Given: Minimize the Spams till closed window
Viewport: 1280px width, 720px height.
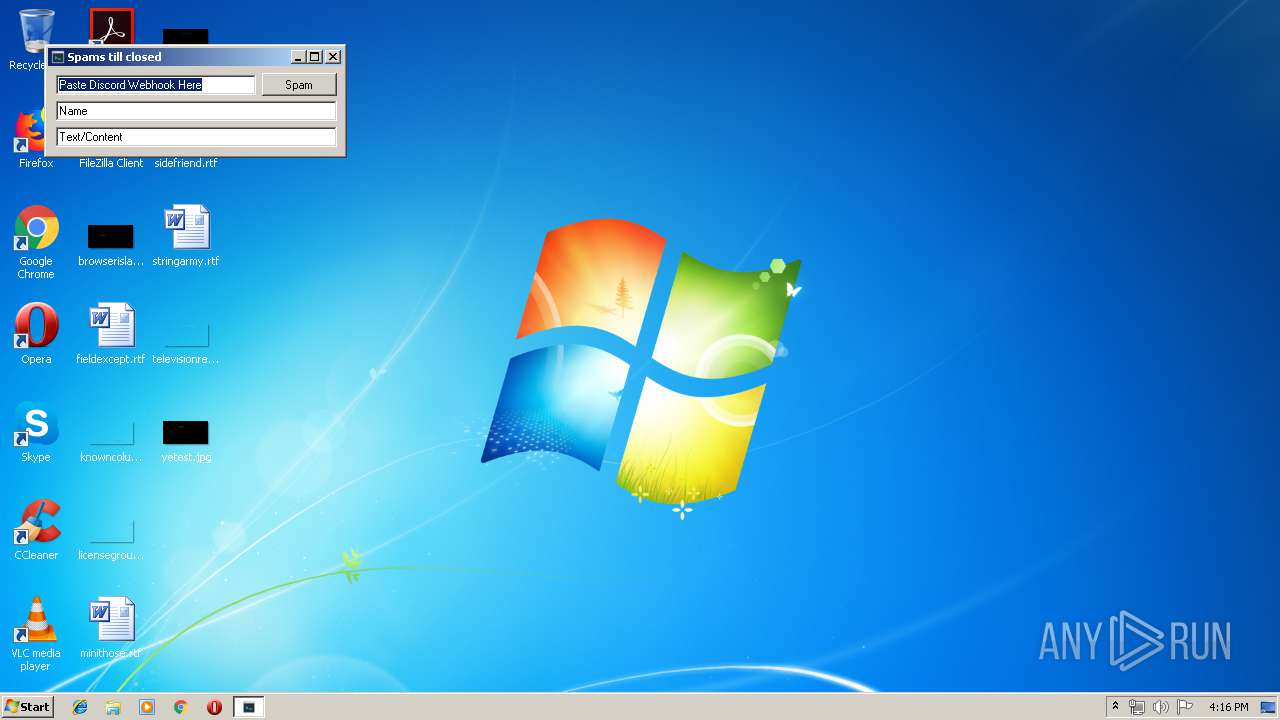Looking at the screenshot, I should point(298,57).
